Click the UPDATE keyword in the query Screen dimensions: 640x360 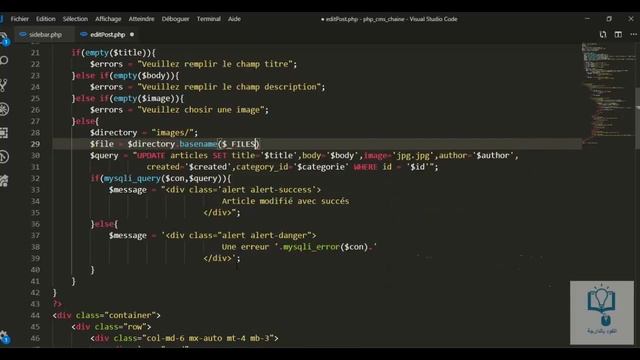[x=151, y=156]
